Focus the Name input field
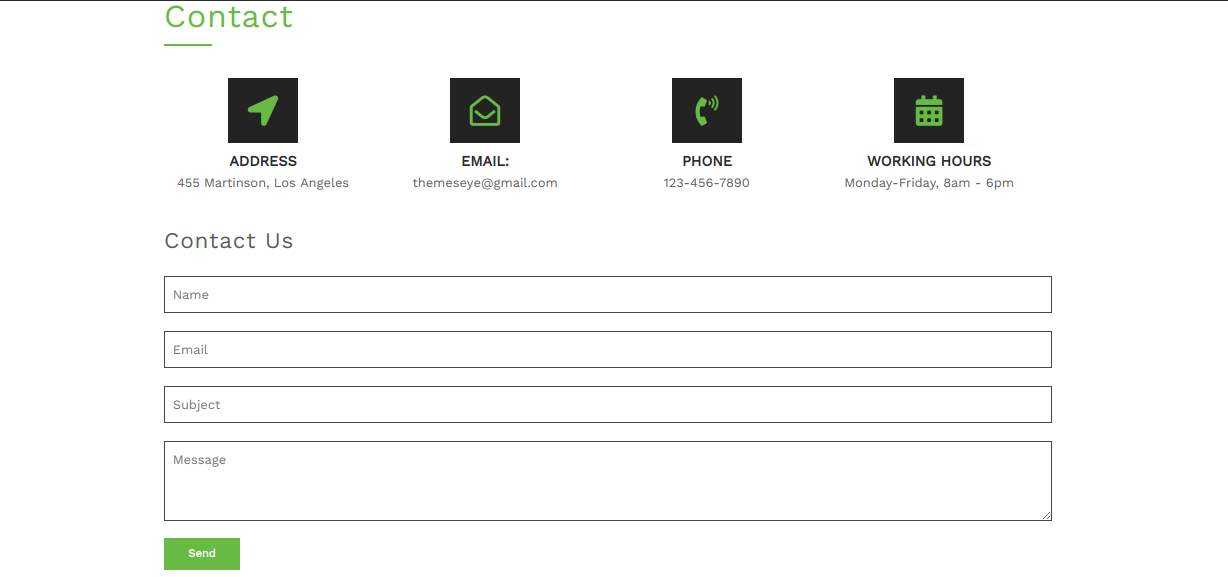This screenshot has height=577, width=1228. (x=607, y=295)
